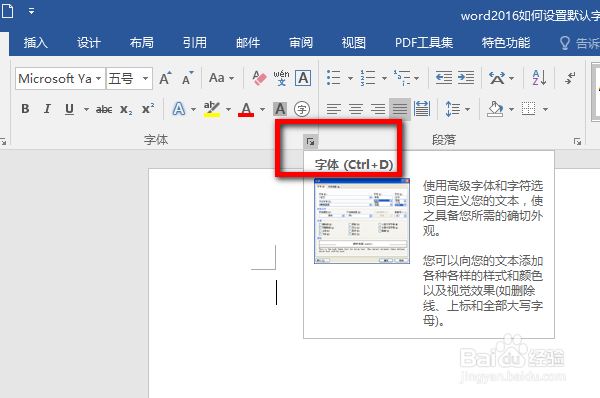Click the Multilevel List icon
The image size is (600, 398).
point(402,78)
